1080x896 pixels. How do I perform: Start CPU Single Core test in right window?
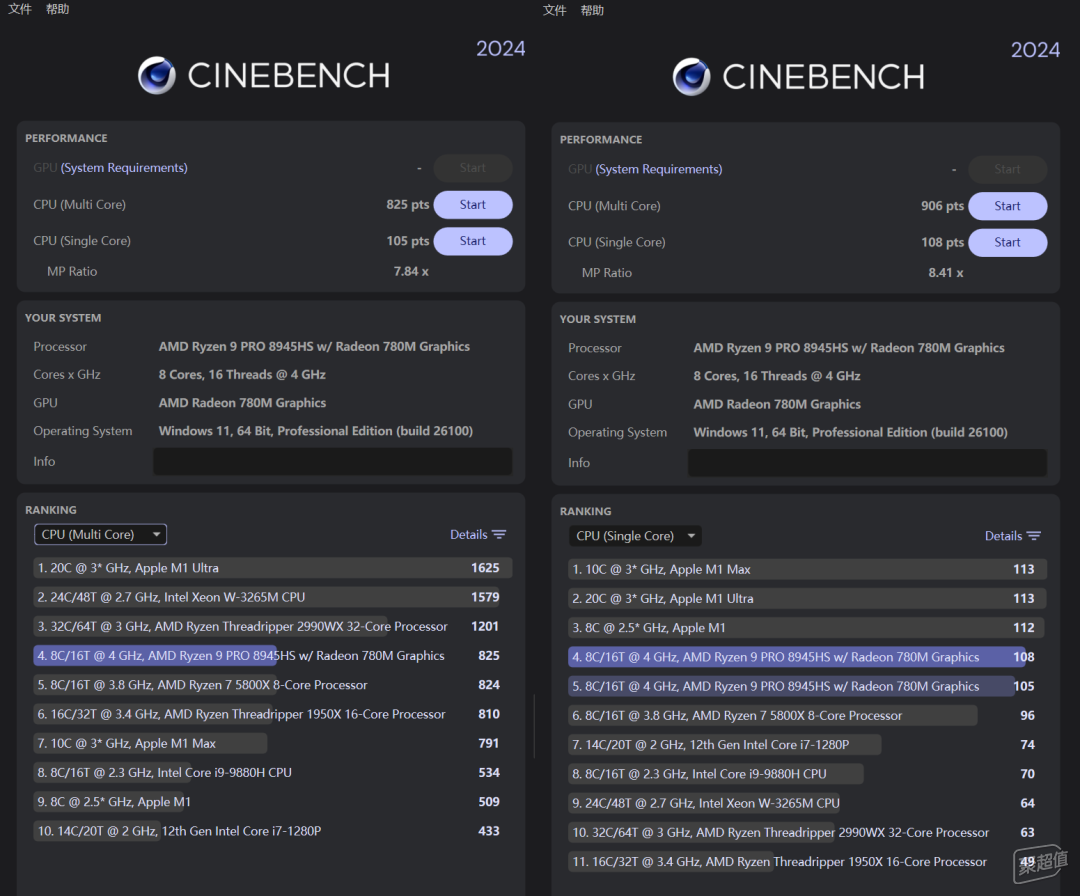click(x=1007, y=242)
